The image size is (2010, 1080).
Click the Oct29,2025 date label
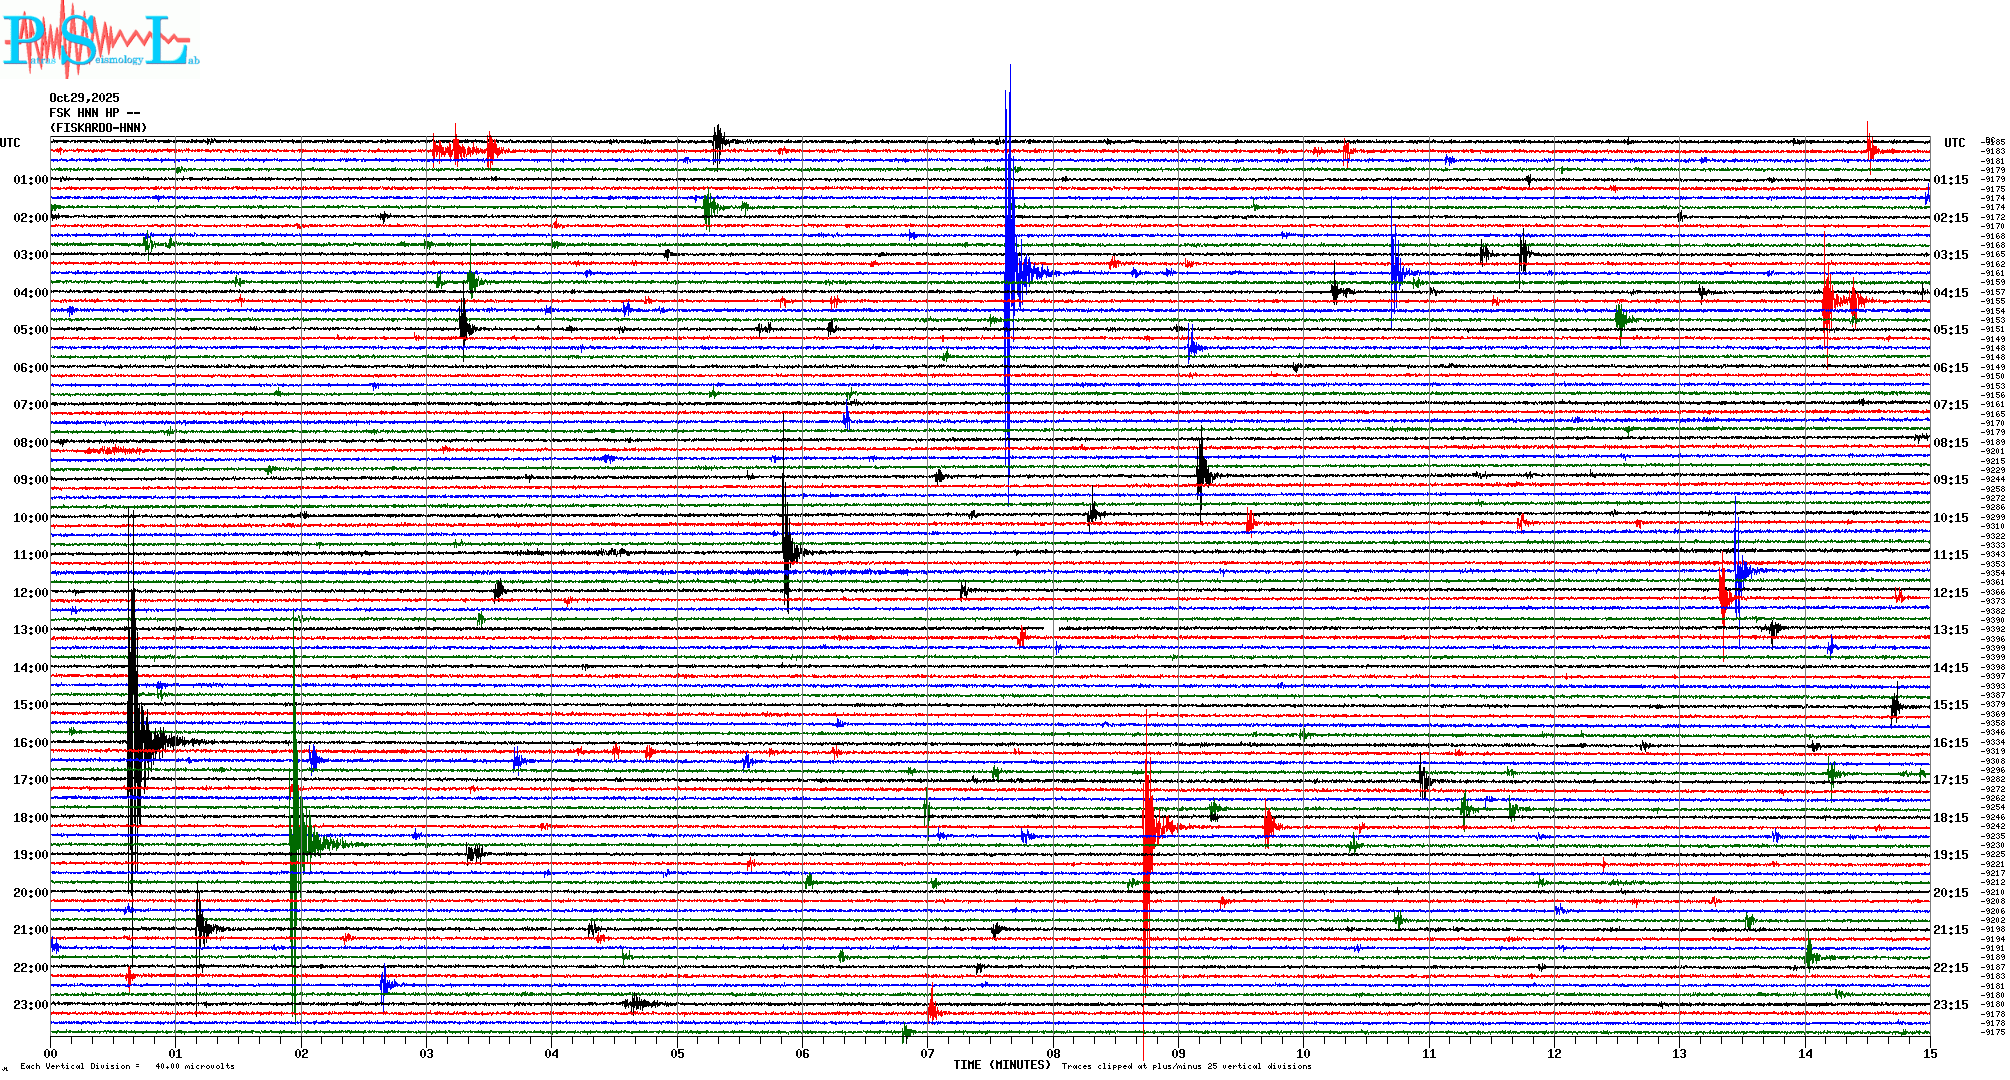point(84,98)
